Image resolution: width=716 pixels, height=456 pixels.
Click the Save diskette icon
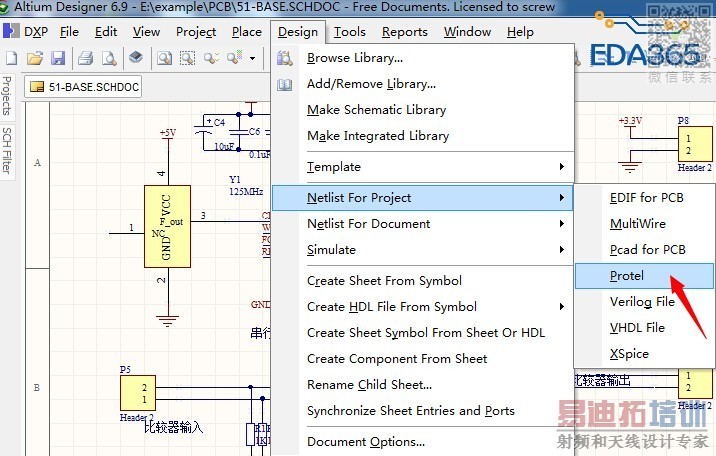click(58, 58)
